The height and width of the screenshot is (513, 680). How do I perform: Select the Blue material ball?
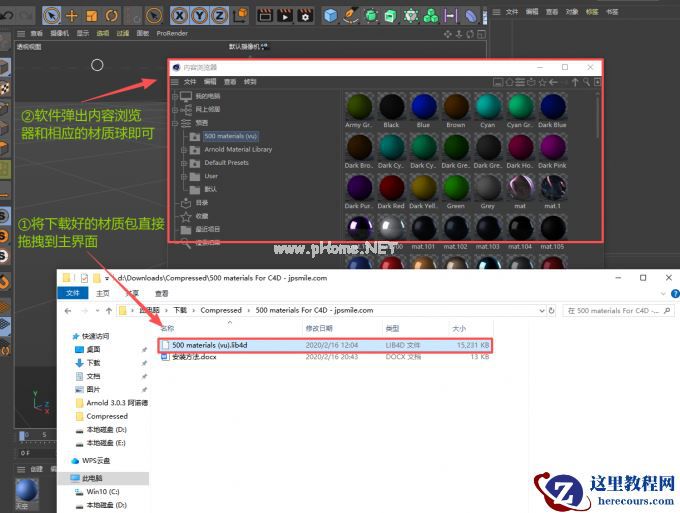click(423, 110)
